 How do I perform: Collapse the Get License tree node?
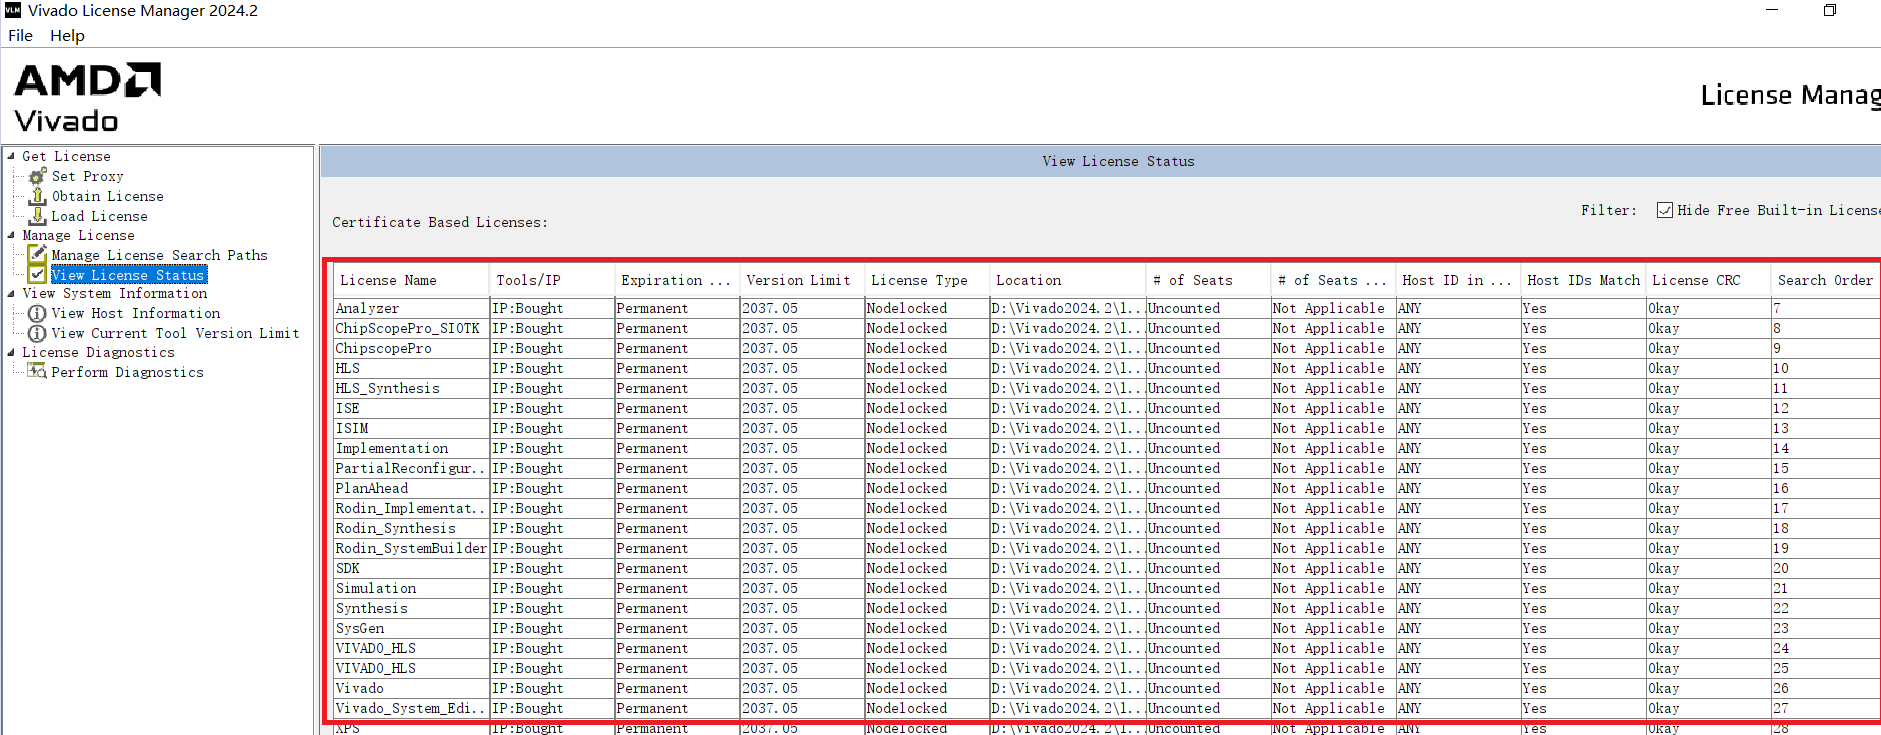(11, 156)
